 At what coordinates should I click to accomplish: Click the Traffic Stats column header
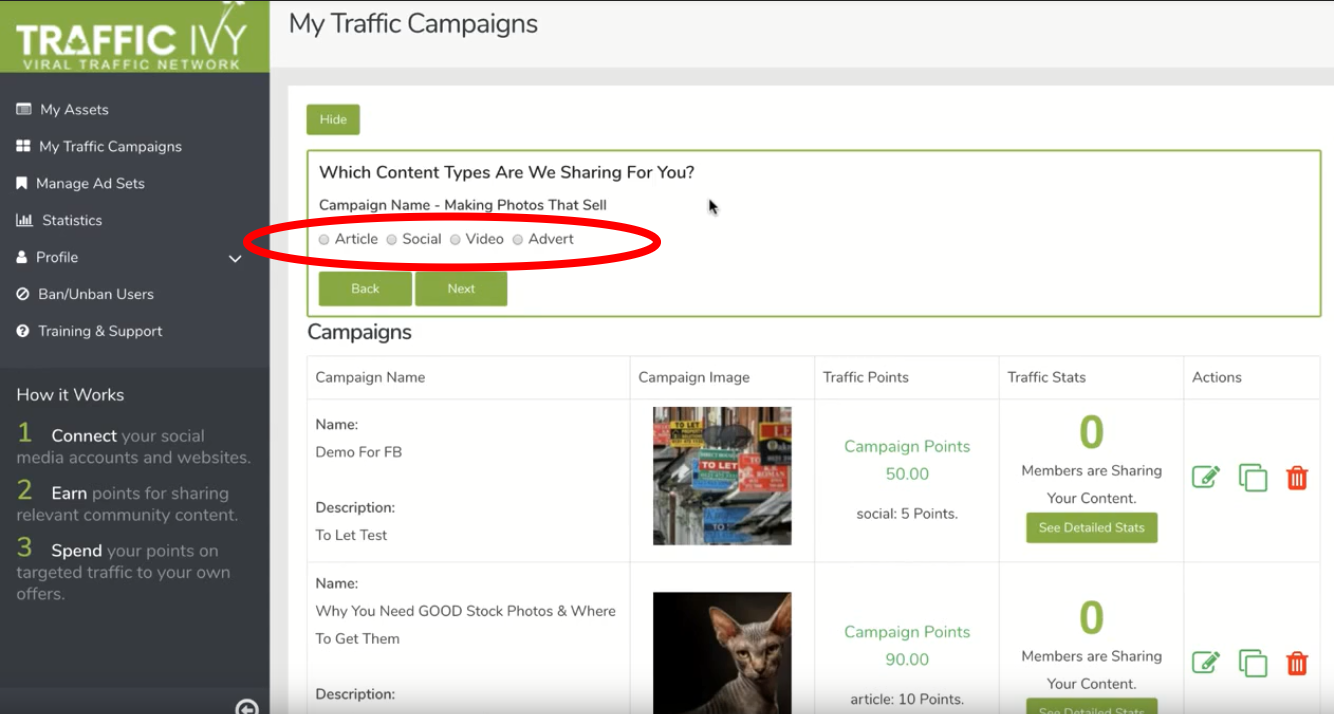point(1047,377)
